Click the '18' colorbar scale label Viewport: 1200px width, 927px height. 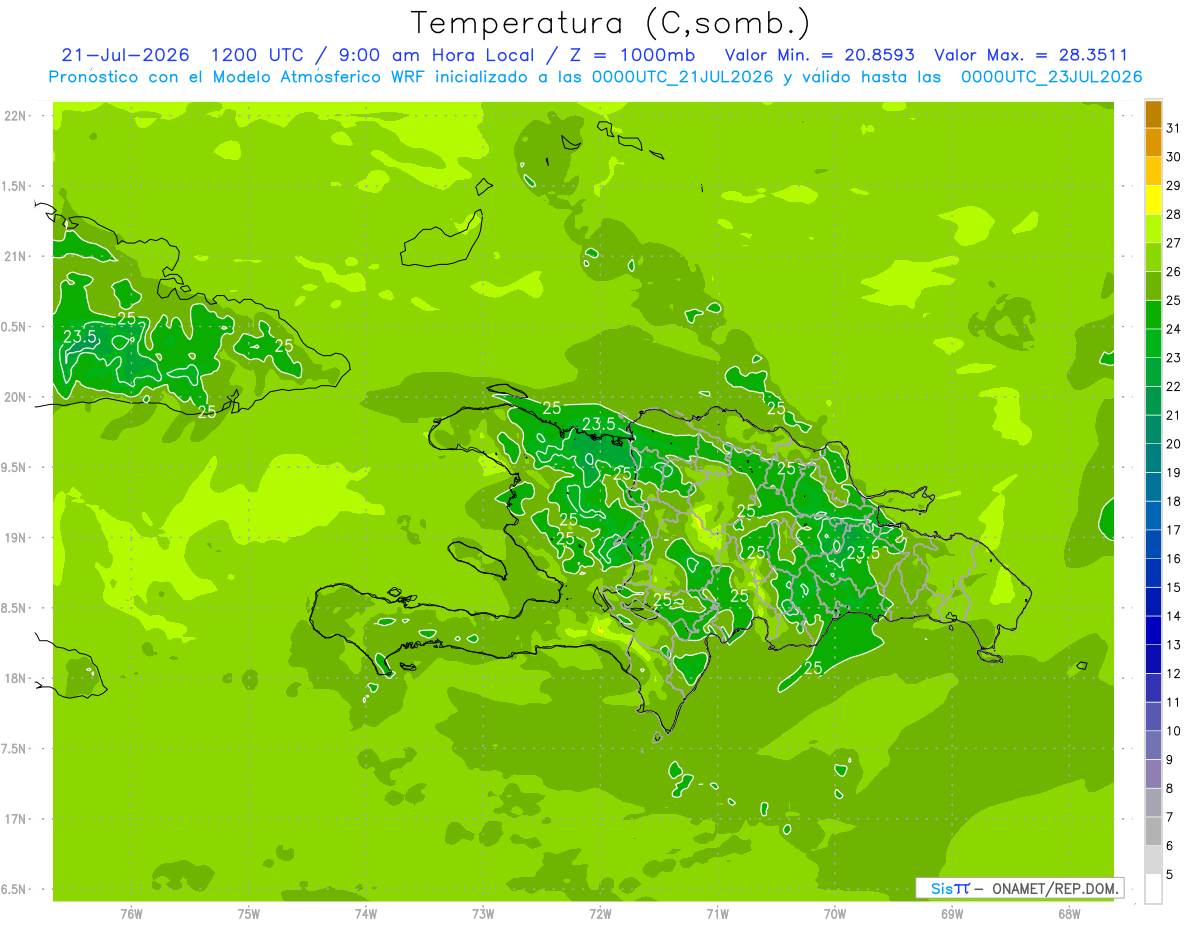pos(1174,501)
